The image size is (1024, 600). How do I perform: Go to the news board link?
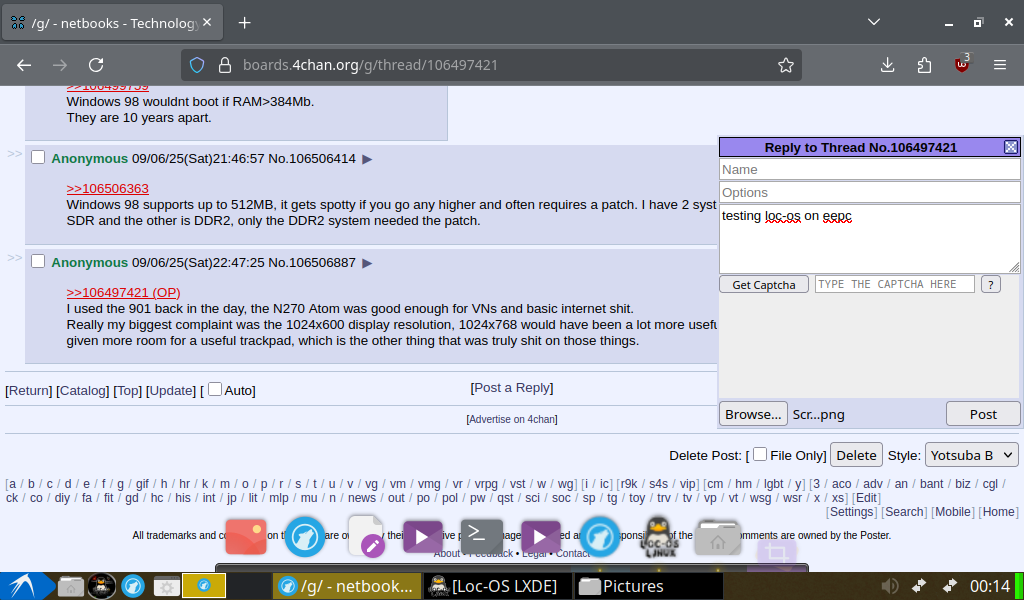[362, 497]
